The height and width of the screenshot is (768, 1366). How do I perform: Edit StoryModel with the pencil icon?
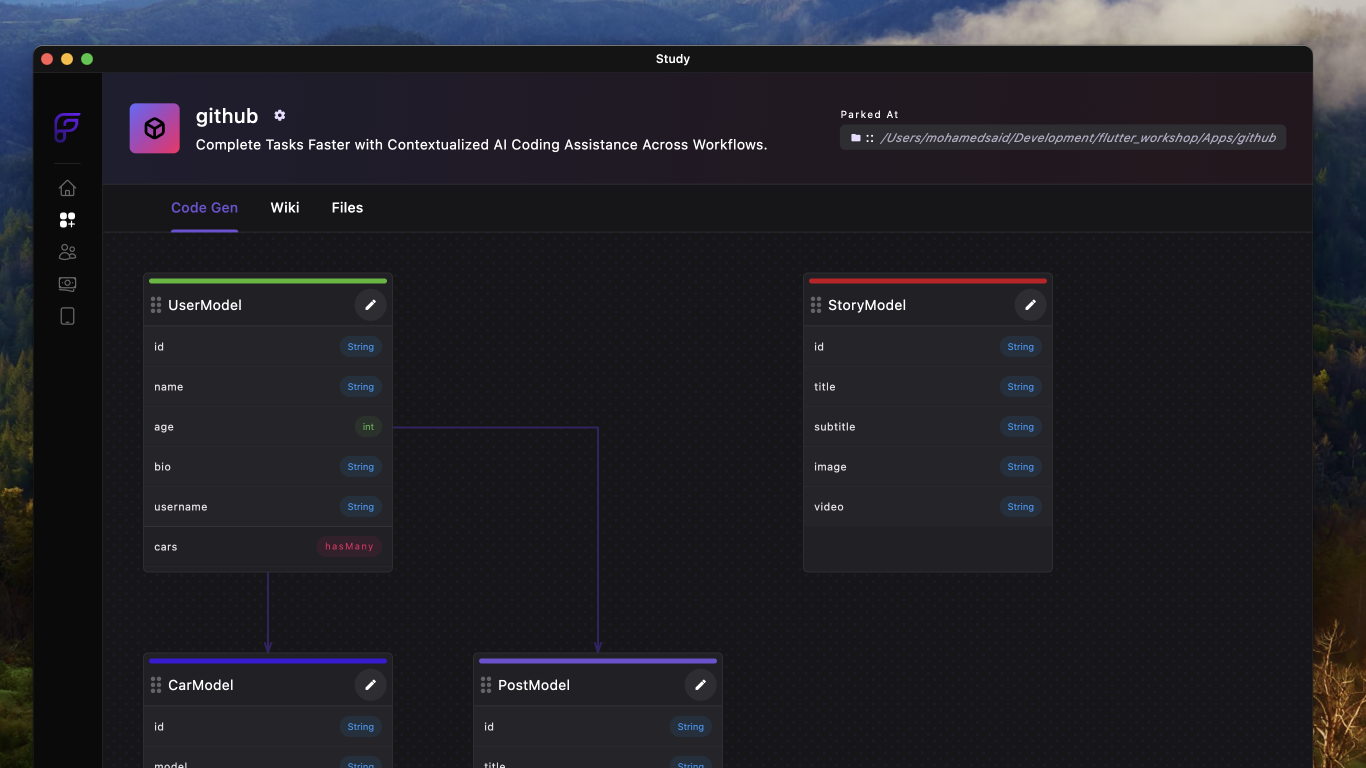pos(1031,305)
